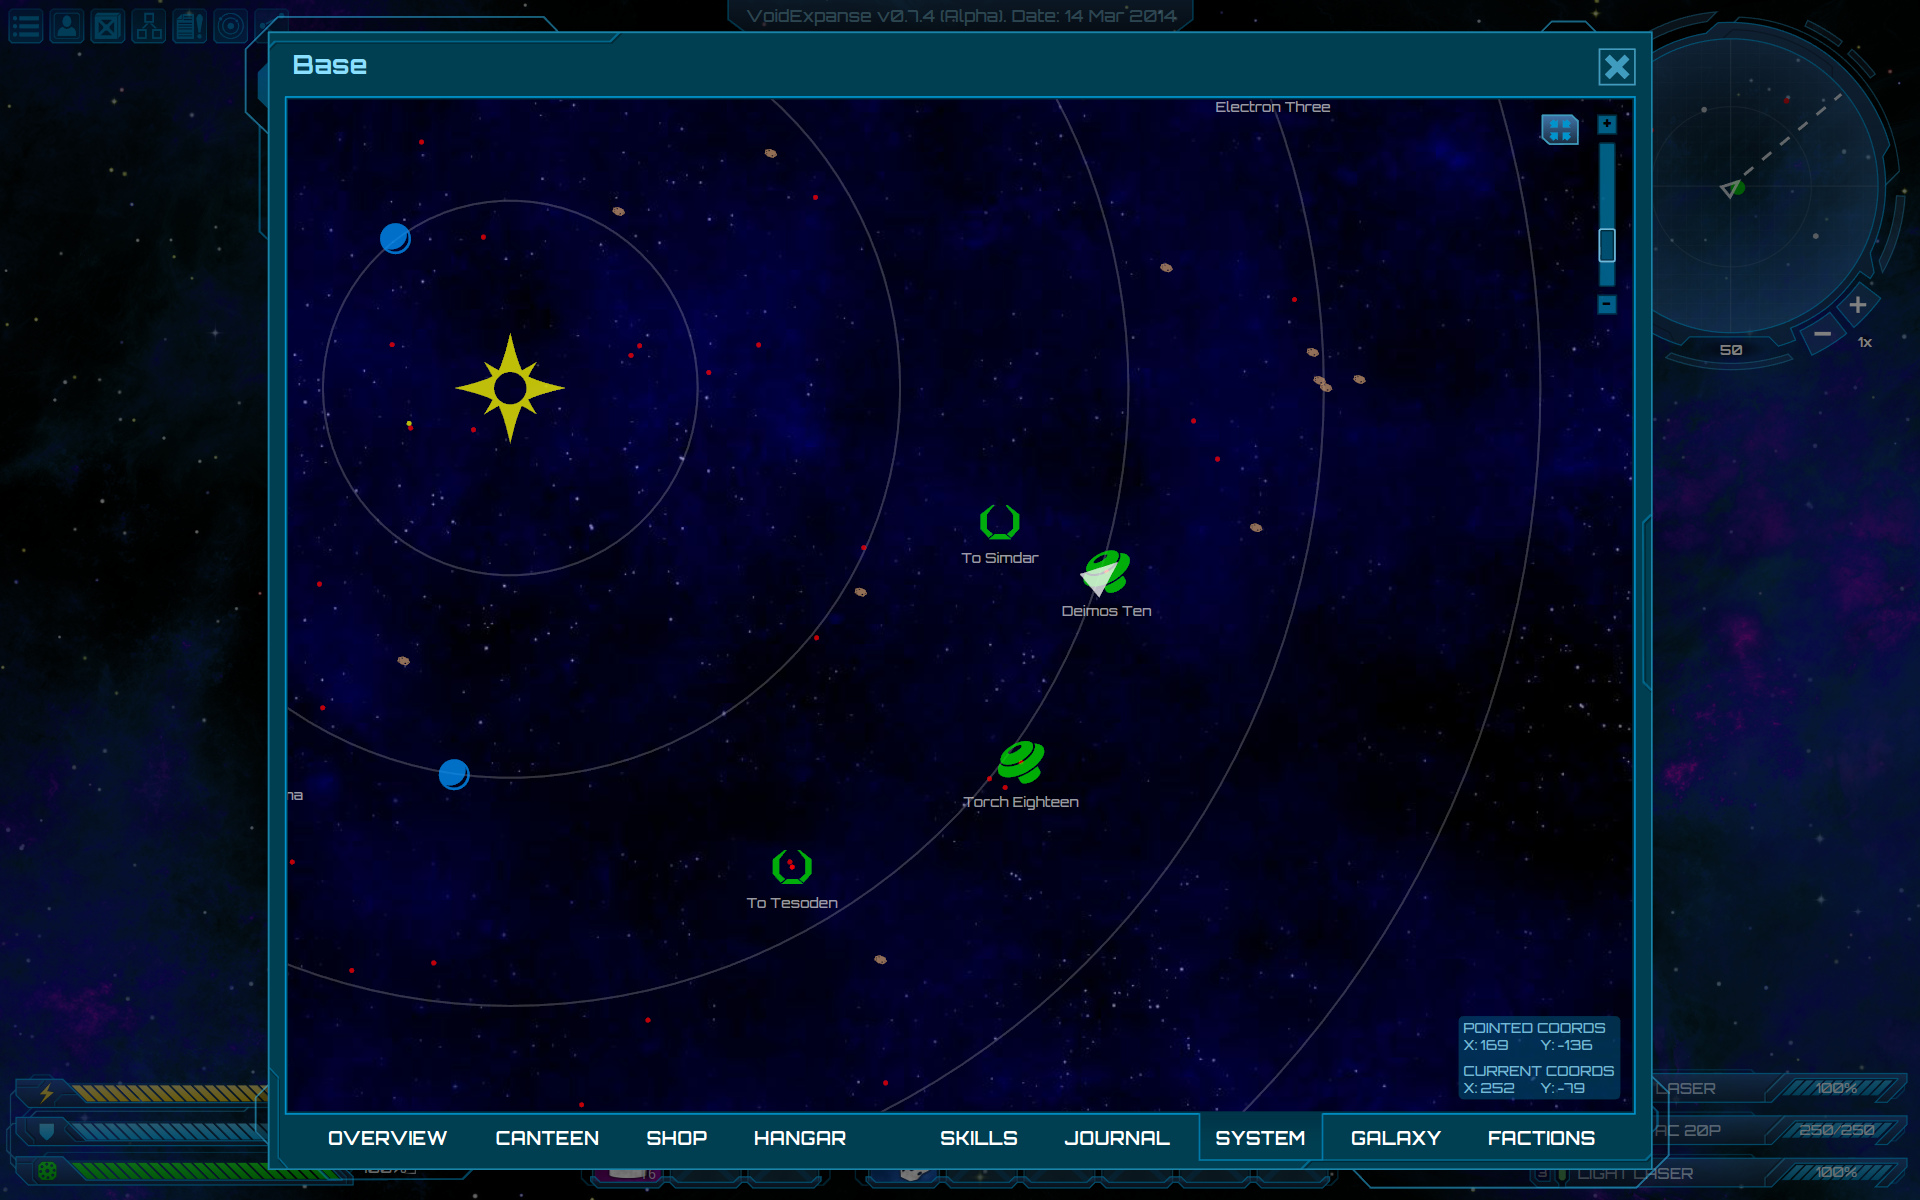This screenshot has height=1200, width=1920.
Task: Click the Pointed Coords readout
Action: pos(1534,1036)
